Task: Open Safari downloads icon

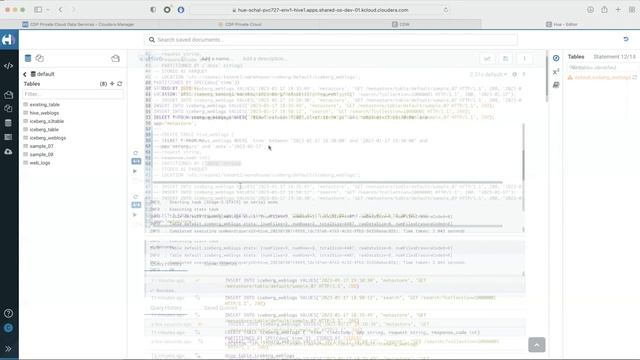Action: pyautogui.click(x=590, y=9)
